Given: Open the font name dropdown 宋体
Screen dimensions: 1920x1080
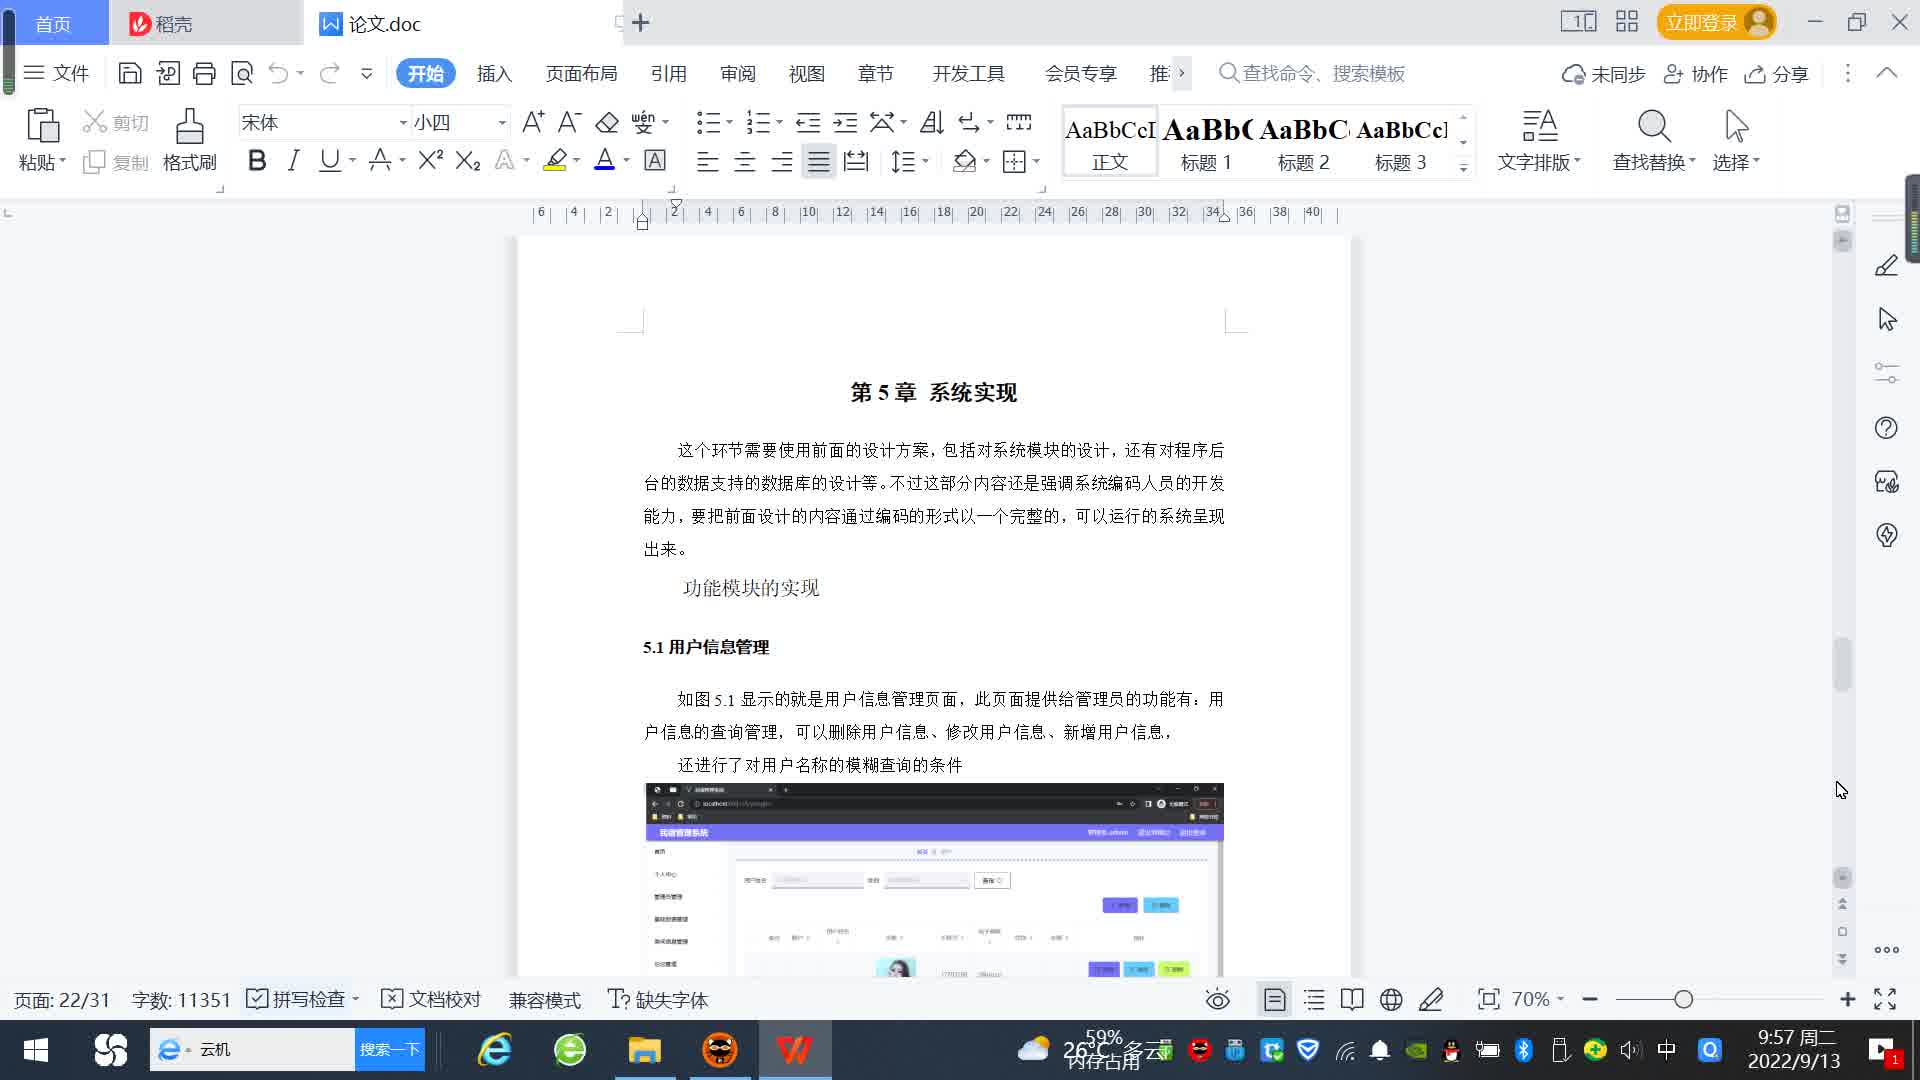Looking at the screenshot, I should click(403, 123).
